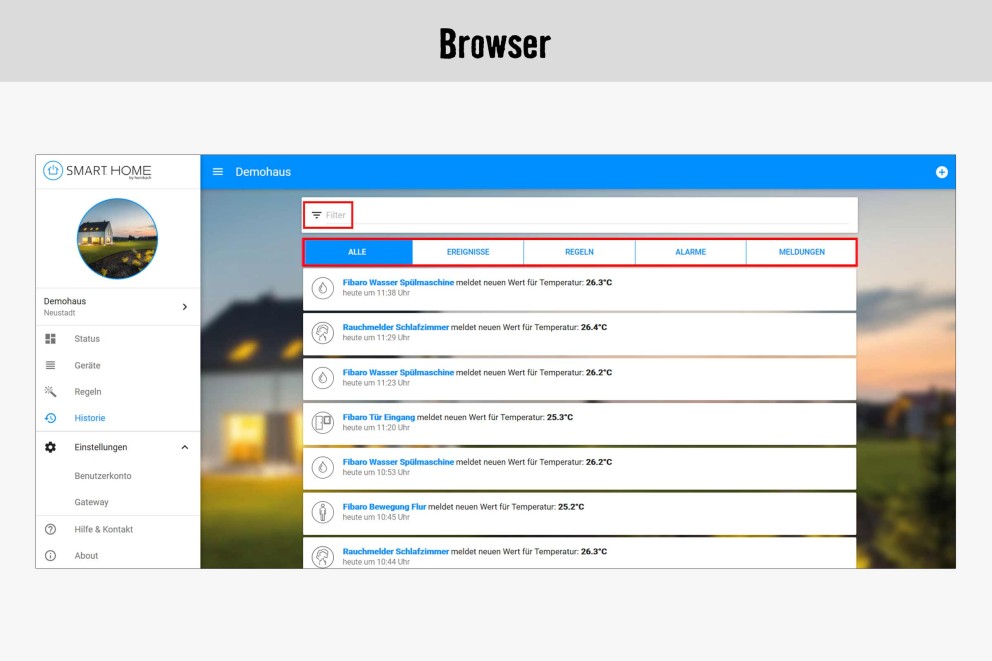Click the Fibaro Tür Eingang device link
Screen dimensions: 992x661
click(378, 417)
